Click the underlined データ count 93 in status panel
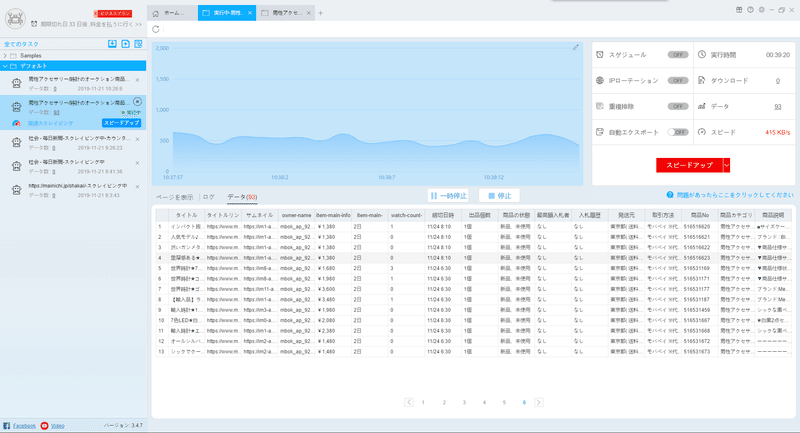The width and height of the screenshot is (800, 433). coord(778,107)
